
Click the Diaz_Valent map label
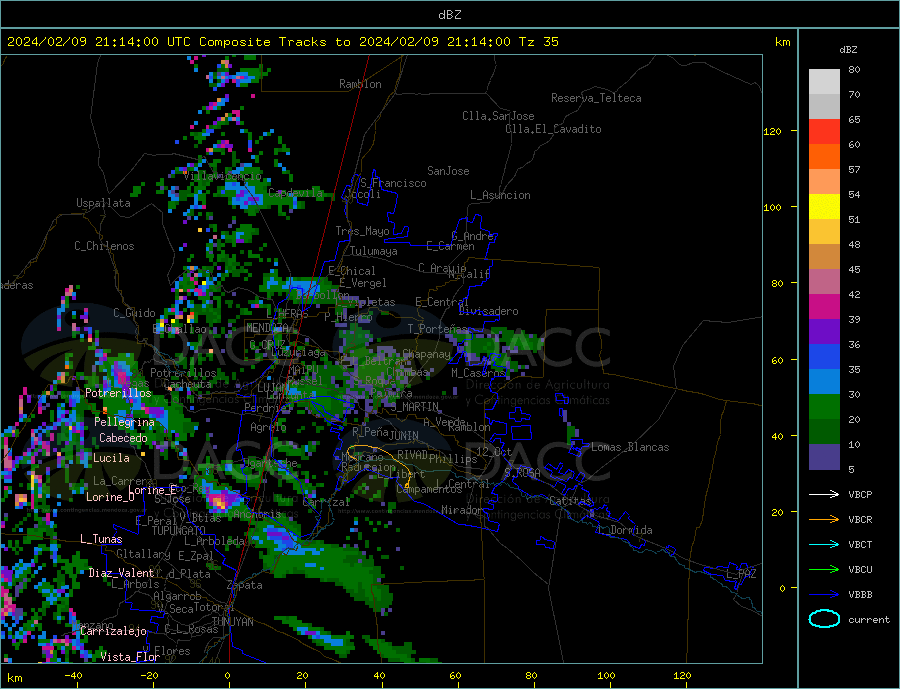pos(121,573)
